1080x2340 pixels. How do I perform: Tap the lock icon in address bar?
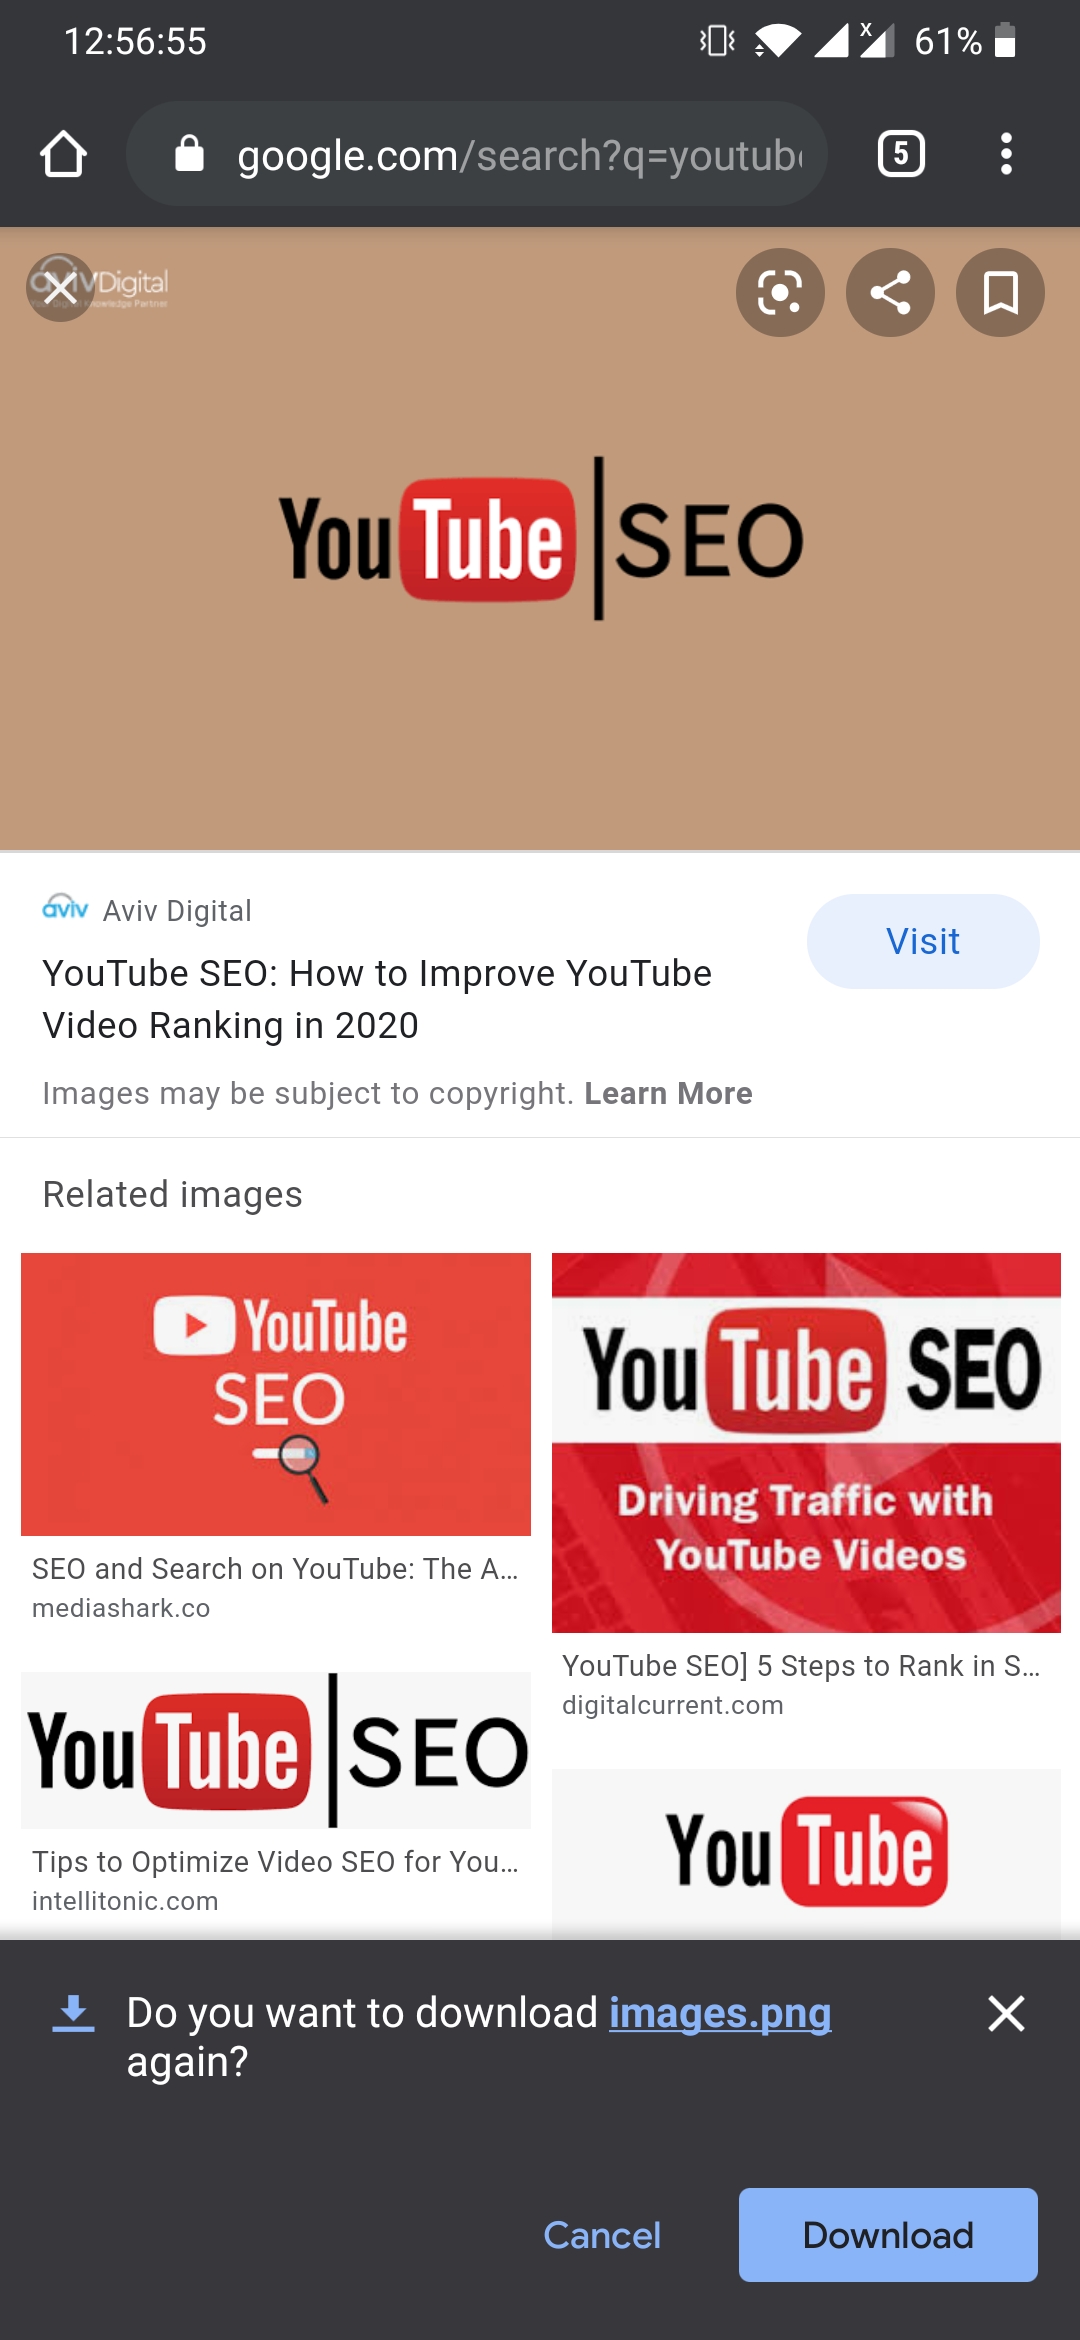pyautogui.click(x=189, y=154)
